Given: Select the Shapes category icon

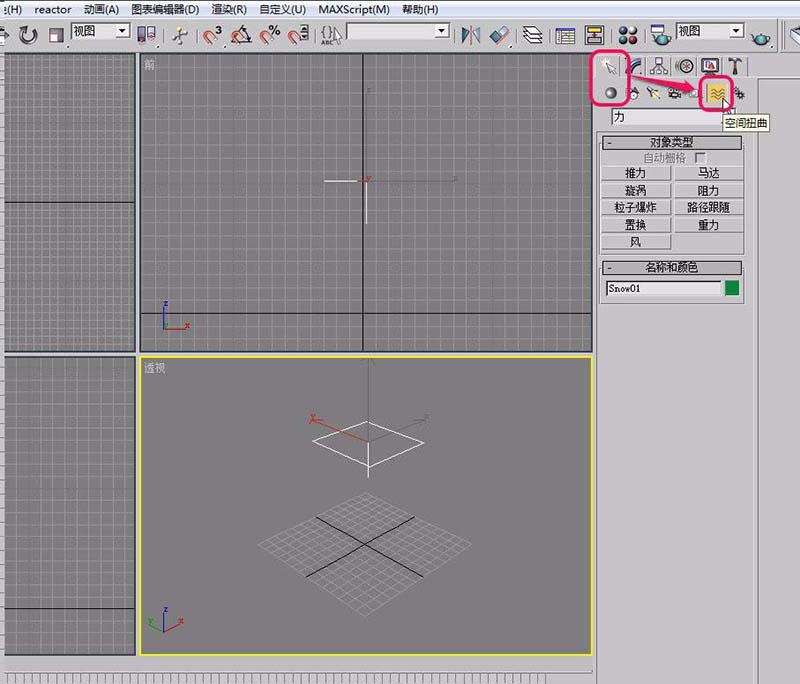Looking at the screenshot, I should point(633,93).
